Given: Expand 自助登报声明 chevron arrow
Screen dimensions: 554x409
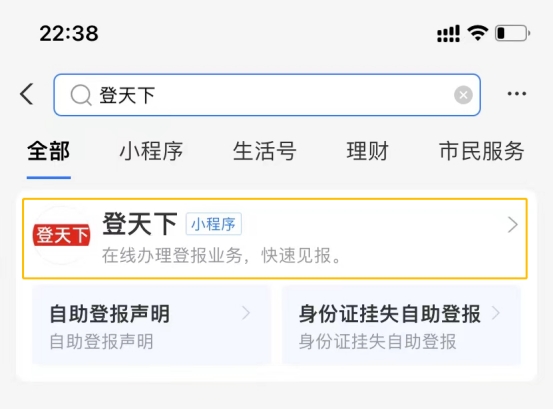Looking at the screenshot, I should coord(246,313).
